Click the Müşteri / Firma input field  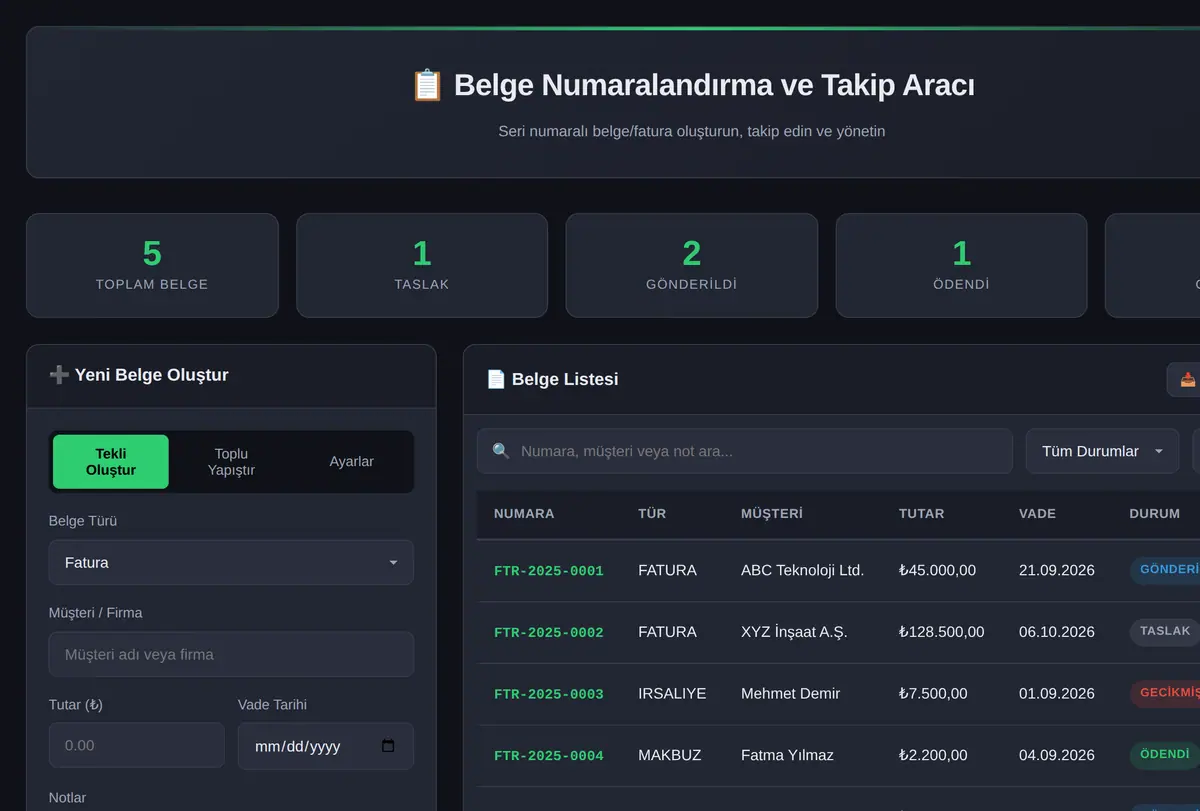pos(231,654)
